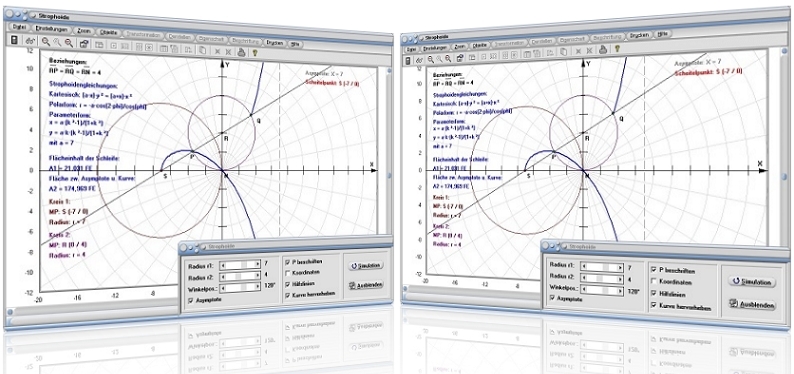The width and height of the screenshot is (794, 374).
Task: Click 'A2 = 174,969 FE' text in left window
Action: [71, 189]
